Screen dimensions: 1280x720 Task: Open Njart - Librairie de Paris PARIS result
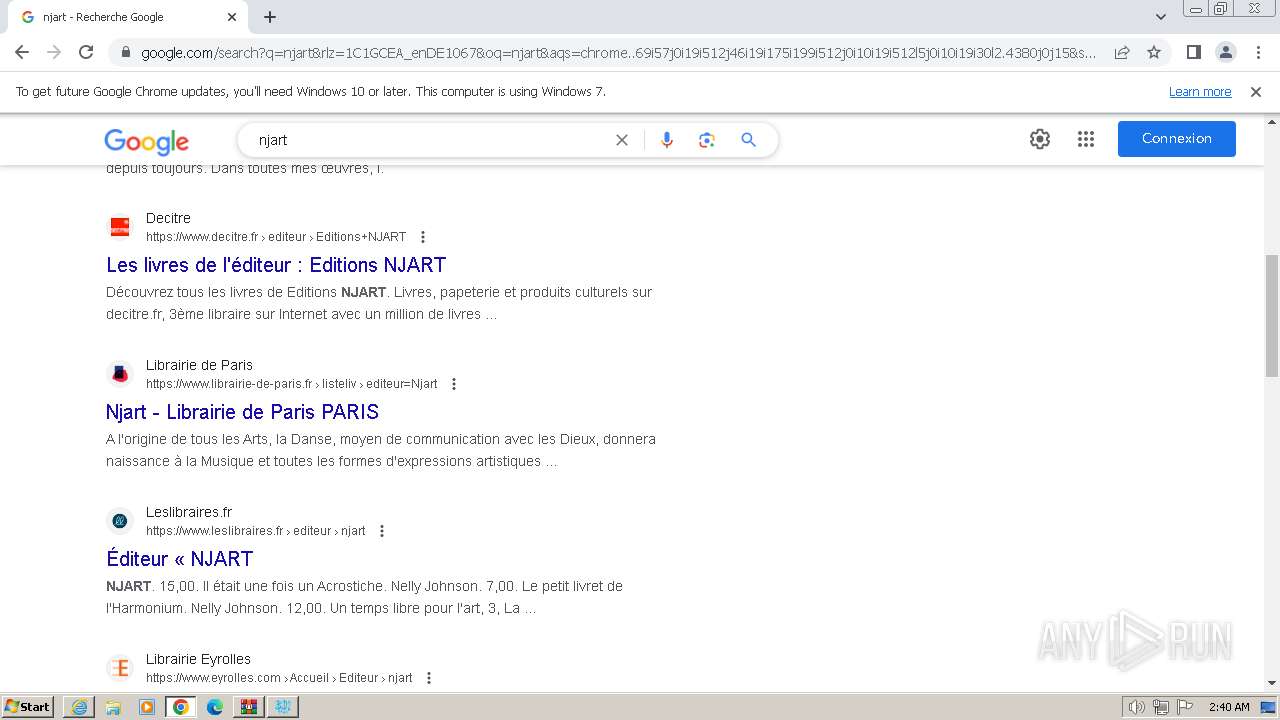click(x=242, y=412)
